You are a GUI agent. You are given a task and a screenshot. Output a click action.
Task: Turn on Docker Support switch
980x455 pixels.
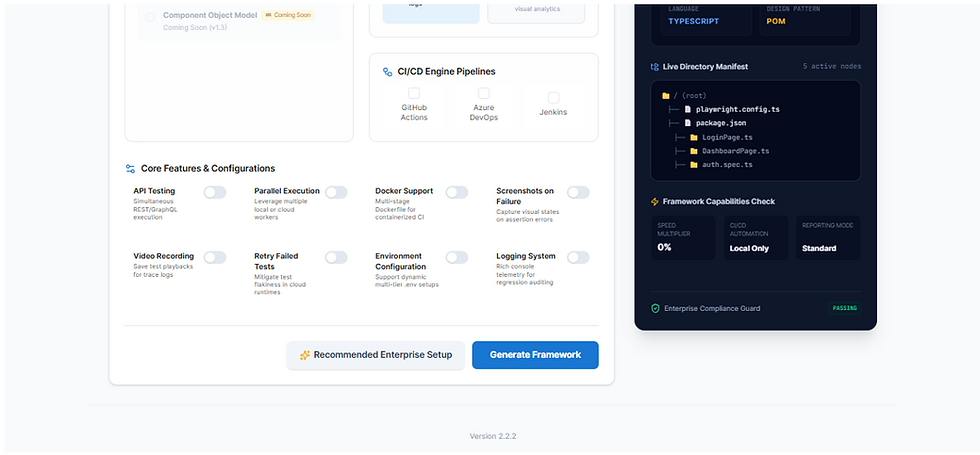point(457,192)
